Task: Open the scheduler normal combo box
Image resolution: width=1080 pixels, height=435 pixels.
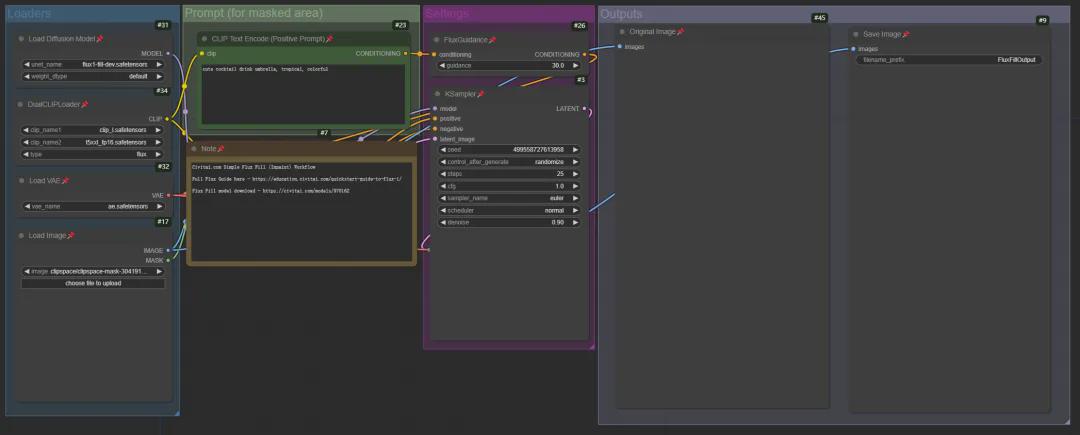Action: click(x=509, y=210)
